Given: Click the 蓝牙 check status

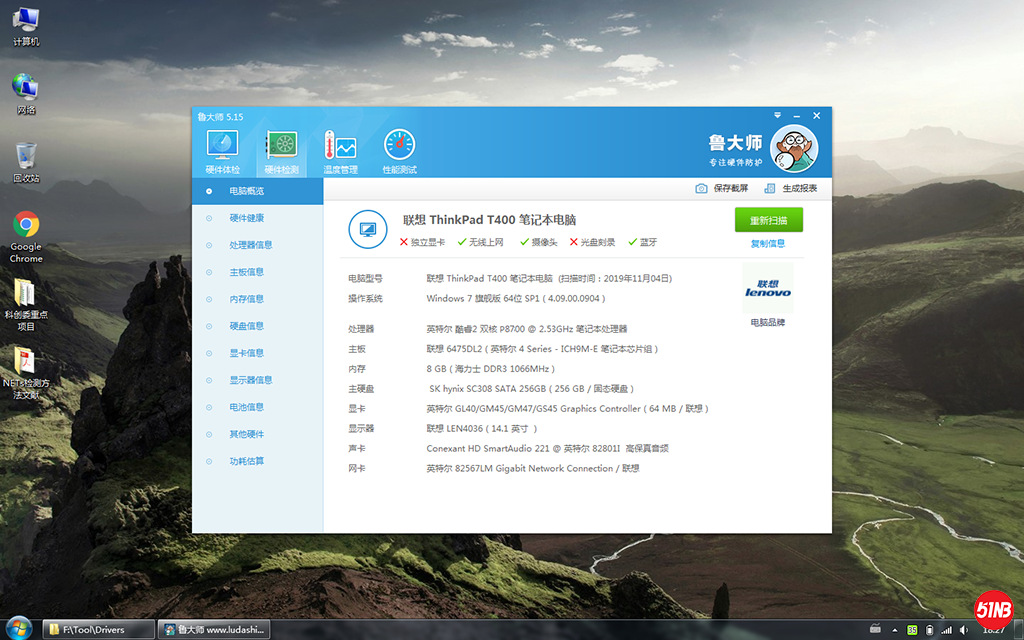Looking at the screenshot, I should 643,242.
